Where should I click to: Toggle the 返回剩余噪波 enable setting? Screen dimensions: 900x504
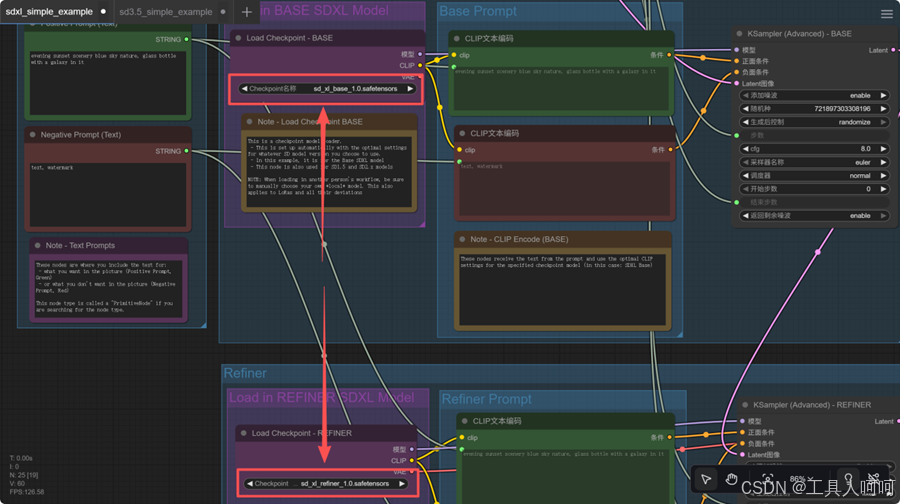point(814,216)
